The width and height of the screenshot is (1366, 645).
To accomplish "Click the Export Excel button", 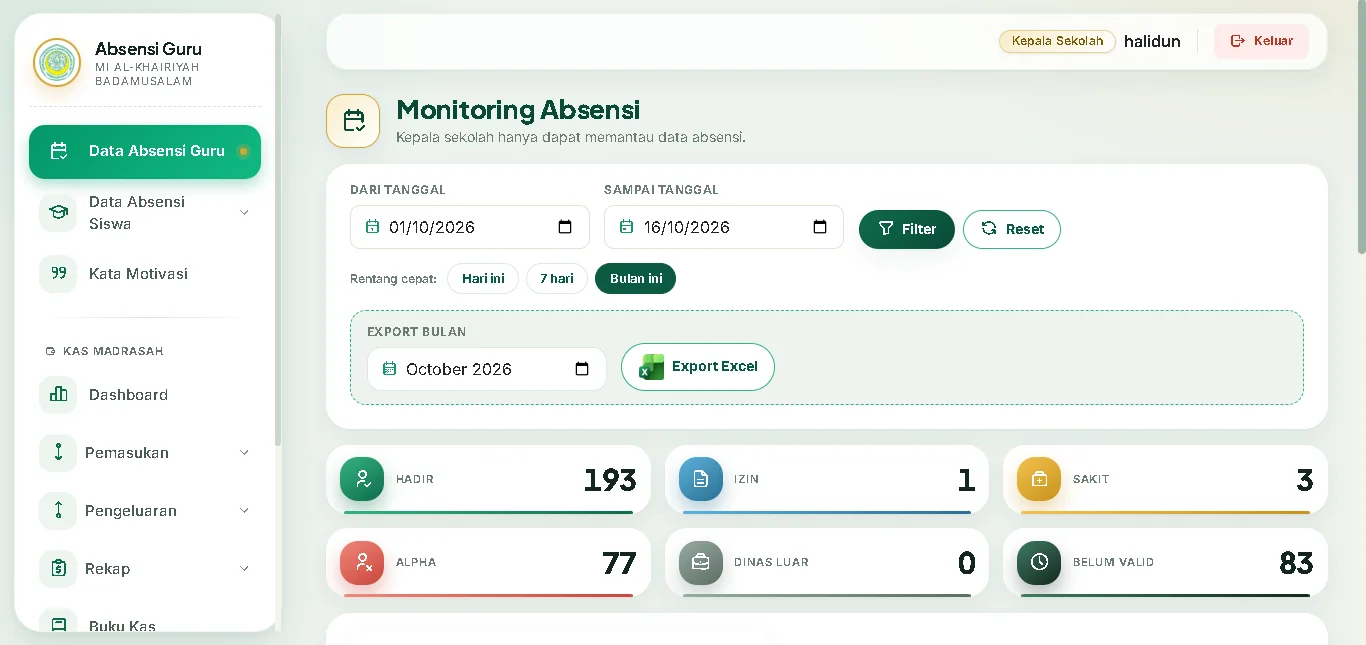I will pos(698,367).
